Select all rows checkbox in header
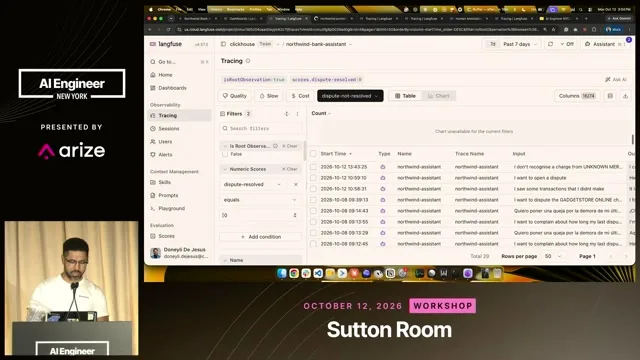 click(x=313, y=154)
